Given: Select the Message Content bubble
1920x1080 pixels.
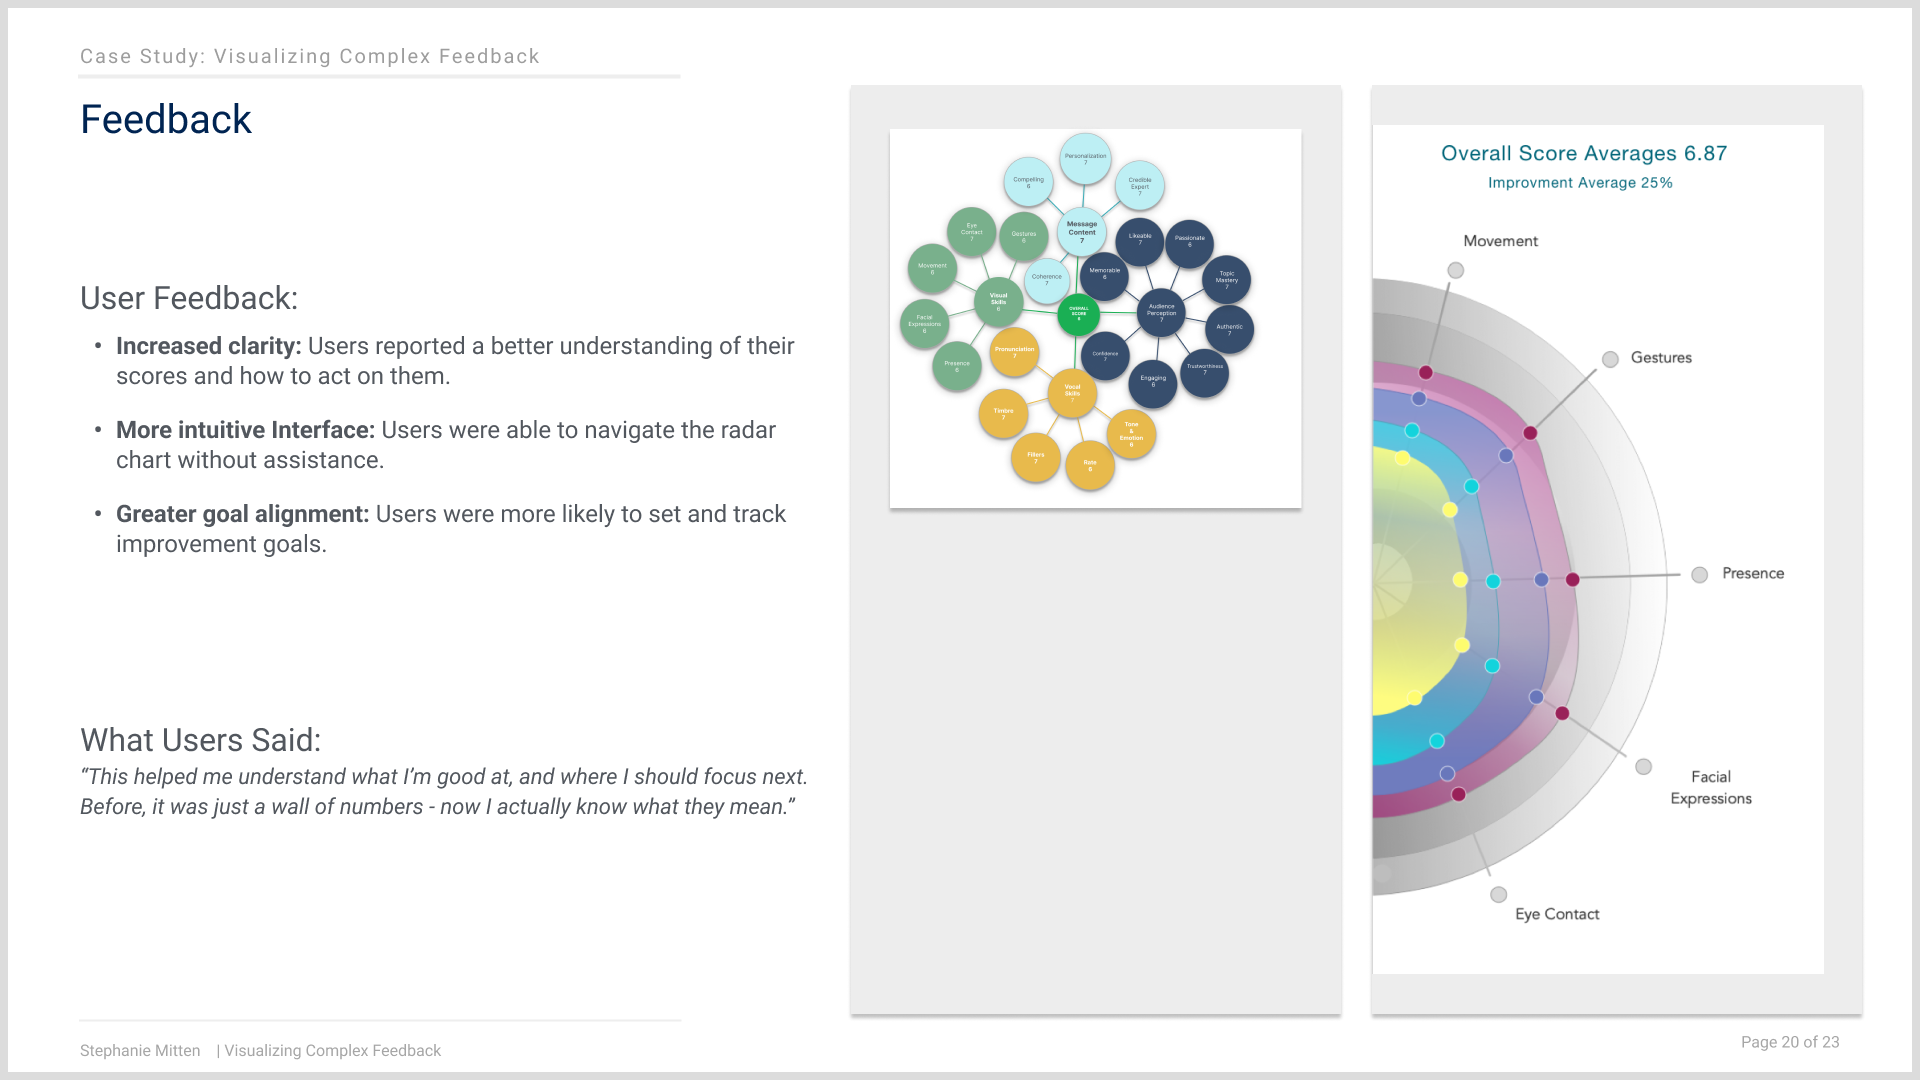Looking at the screenshot, I should [1081, 229].
